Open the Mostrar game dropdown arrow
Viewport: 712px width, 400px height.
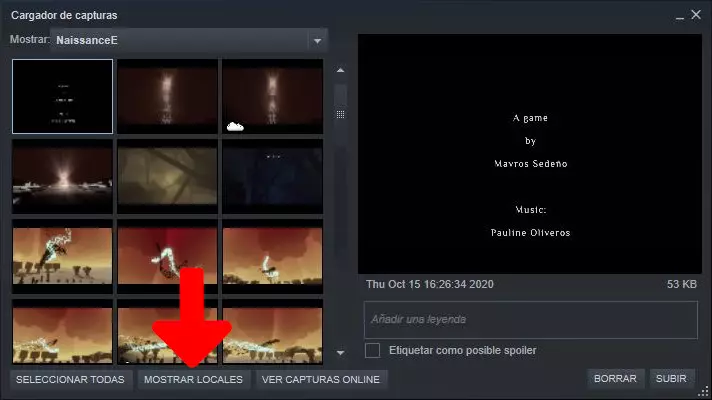(317, 41)
